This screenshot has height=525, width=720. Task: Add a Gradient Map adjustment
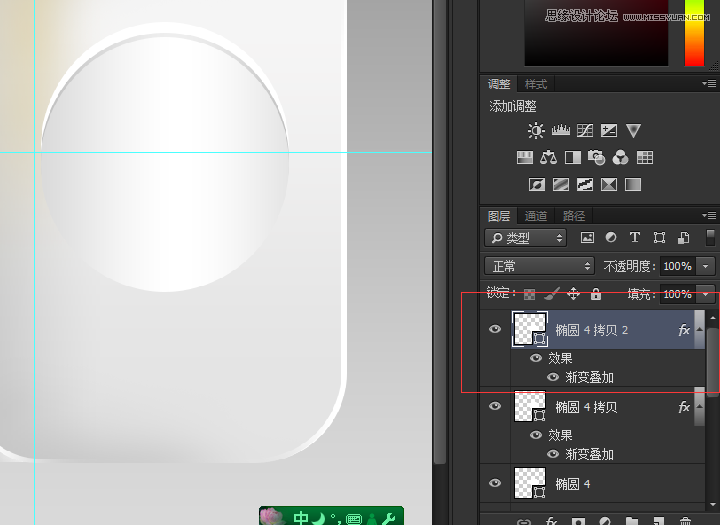[633, 185]
